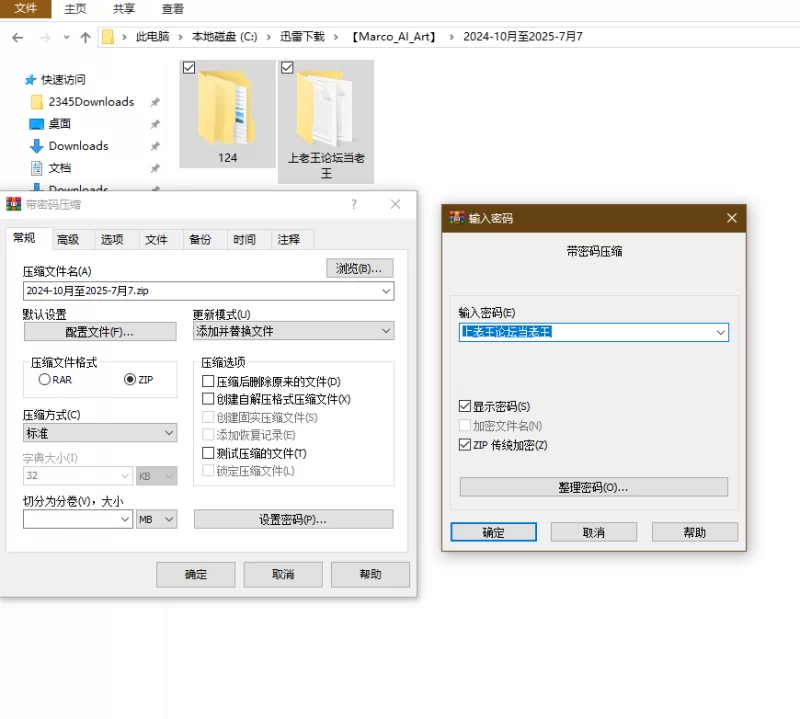
Task: Click the up-directory arrow in Explorer
Action: tap(85, 37)
